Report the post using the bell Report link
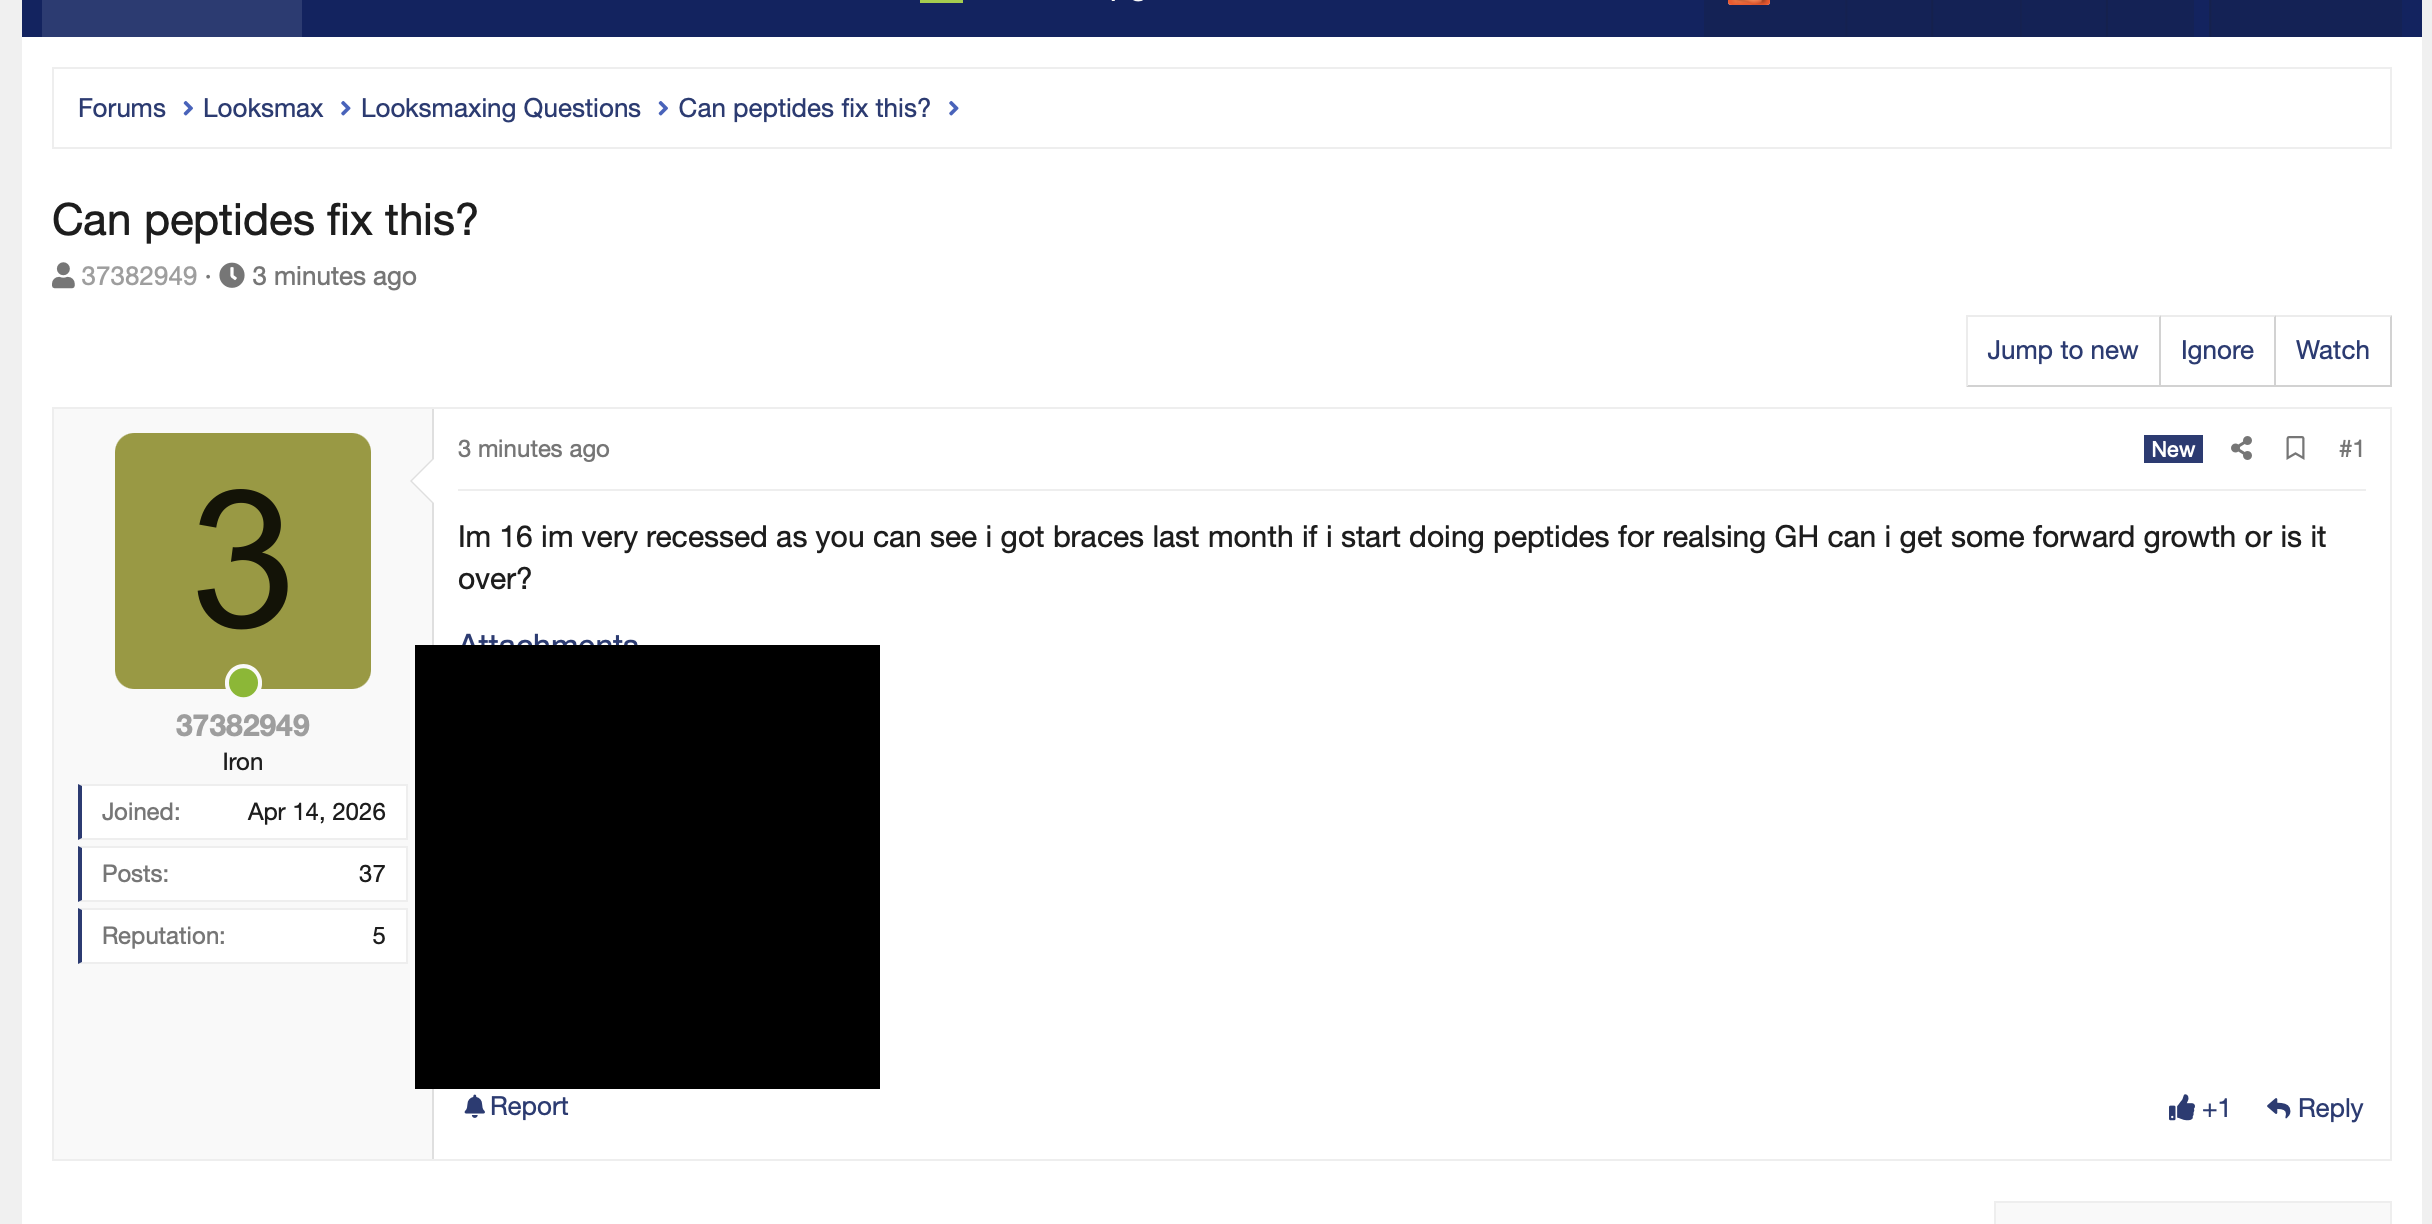 (516, 1106)
